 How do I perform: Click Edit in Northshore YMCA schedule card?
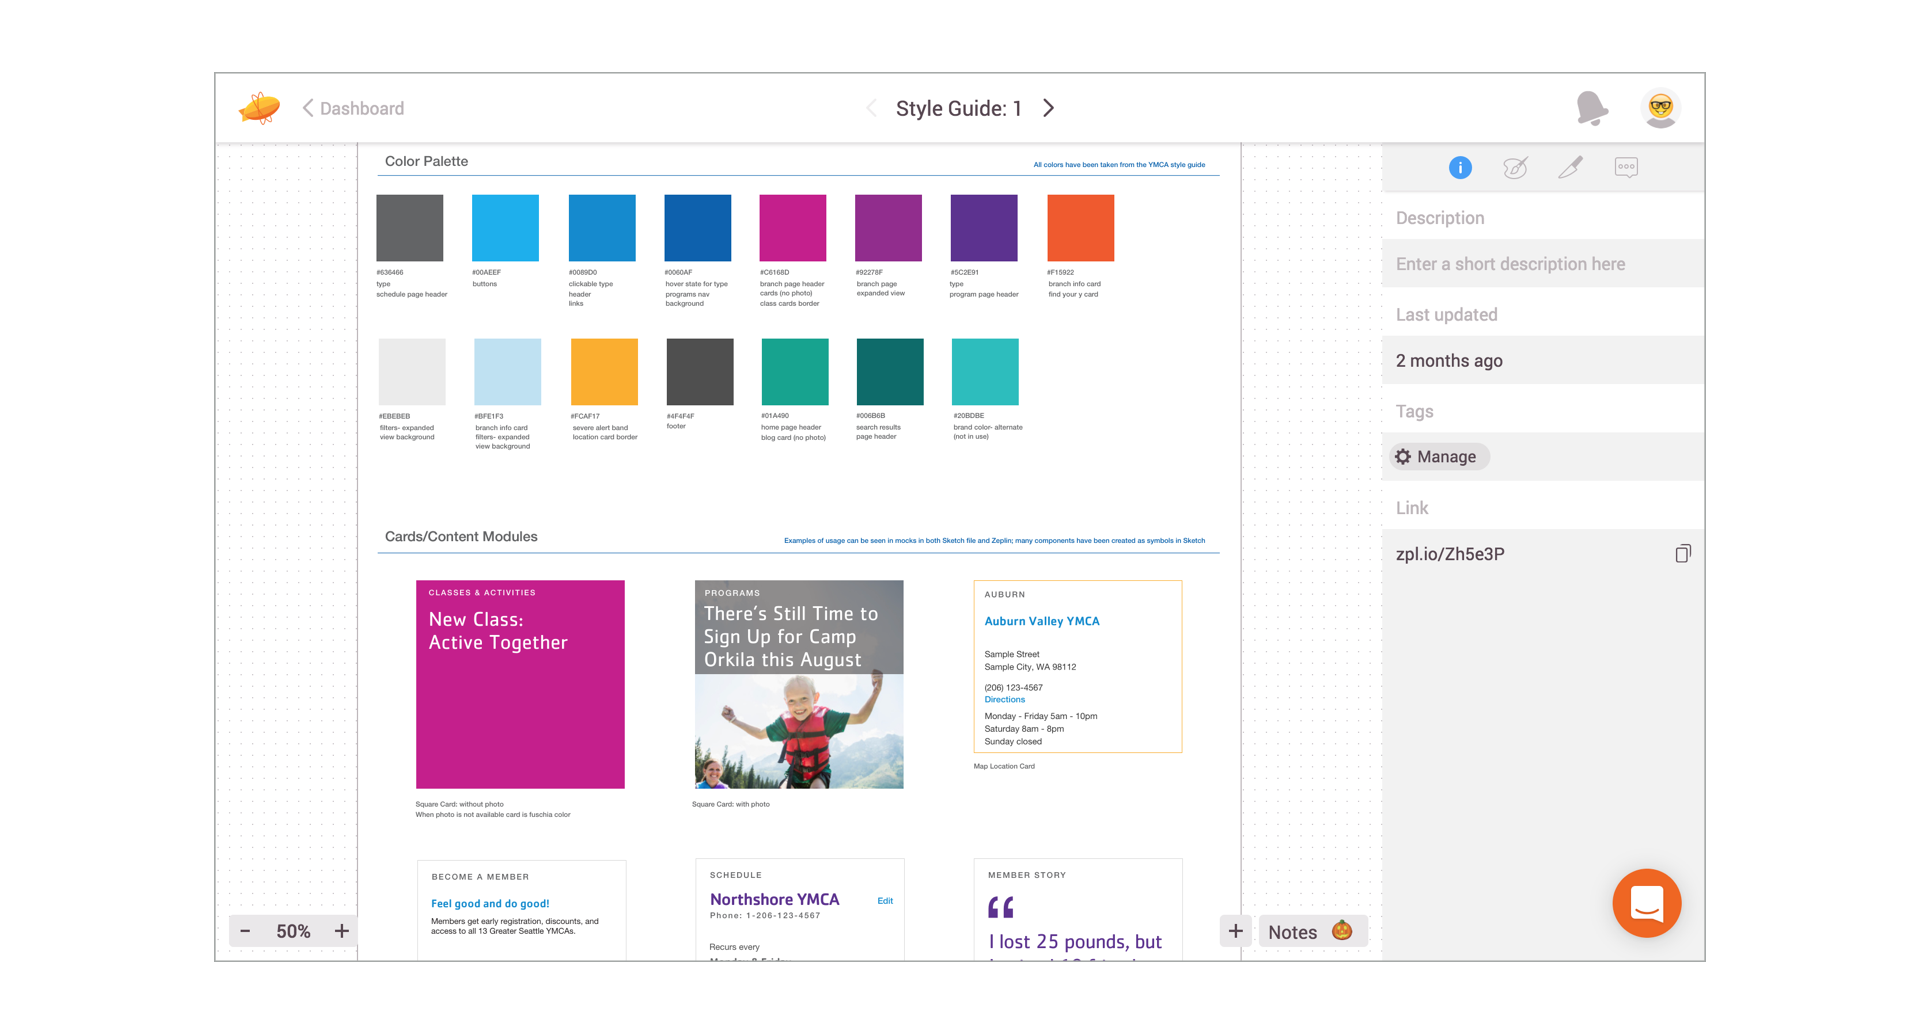(885, 901)
